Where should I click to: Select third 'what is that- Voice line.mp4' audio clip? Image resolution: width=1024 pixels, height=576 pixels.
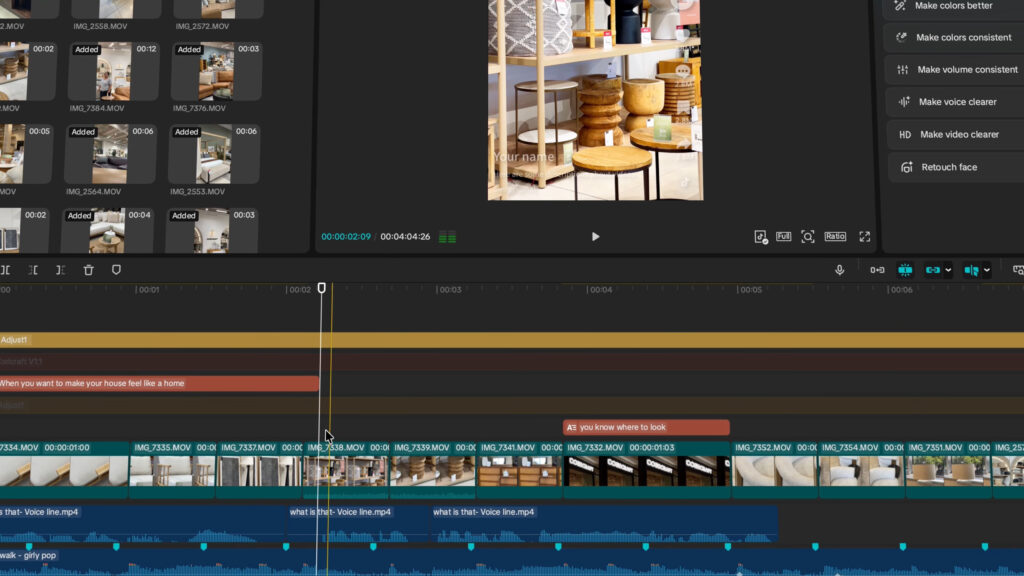click(603, 523)
